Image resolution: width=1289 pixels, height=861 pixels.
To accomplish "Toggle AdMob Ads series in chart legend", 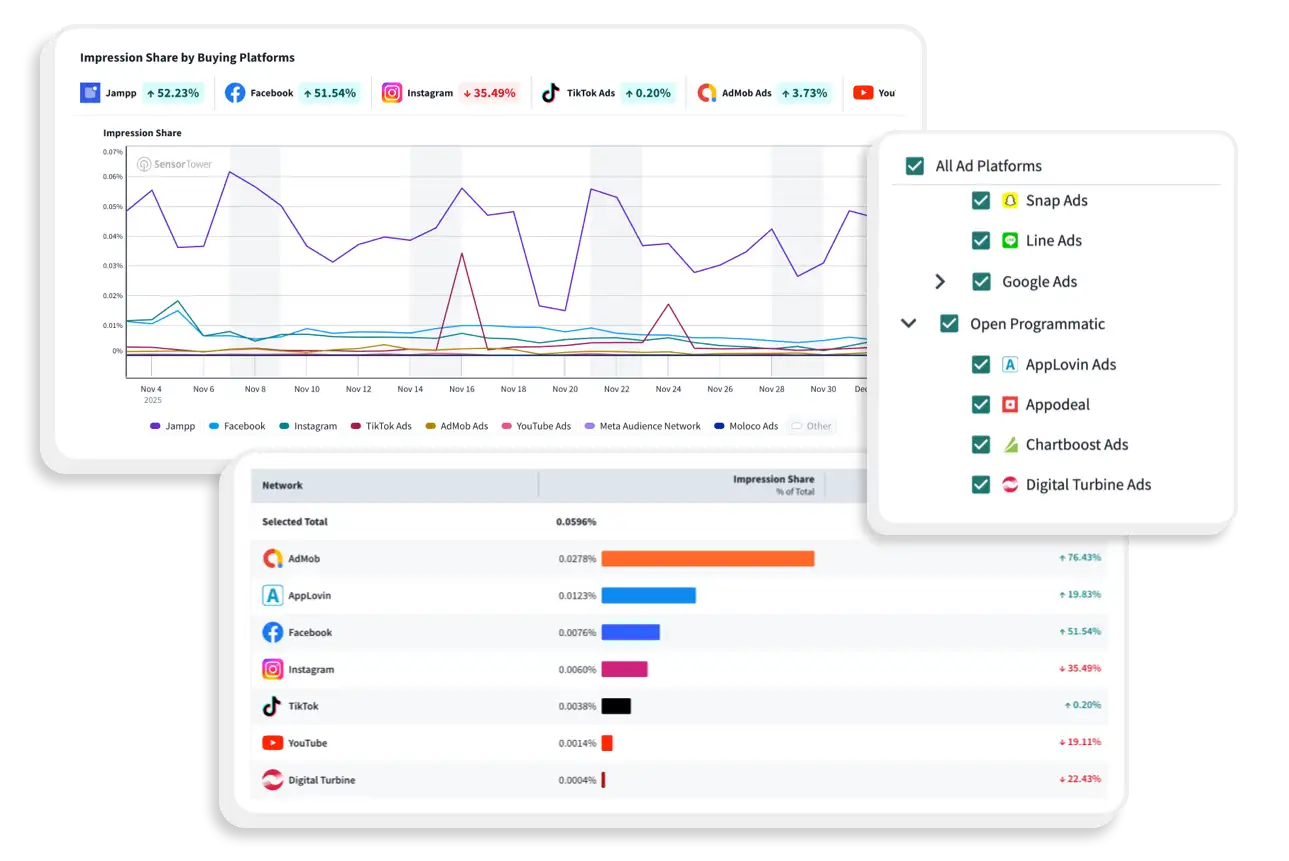I will (x=457, y=426).
